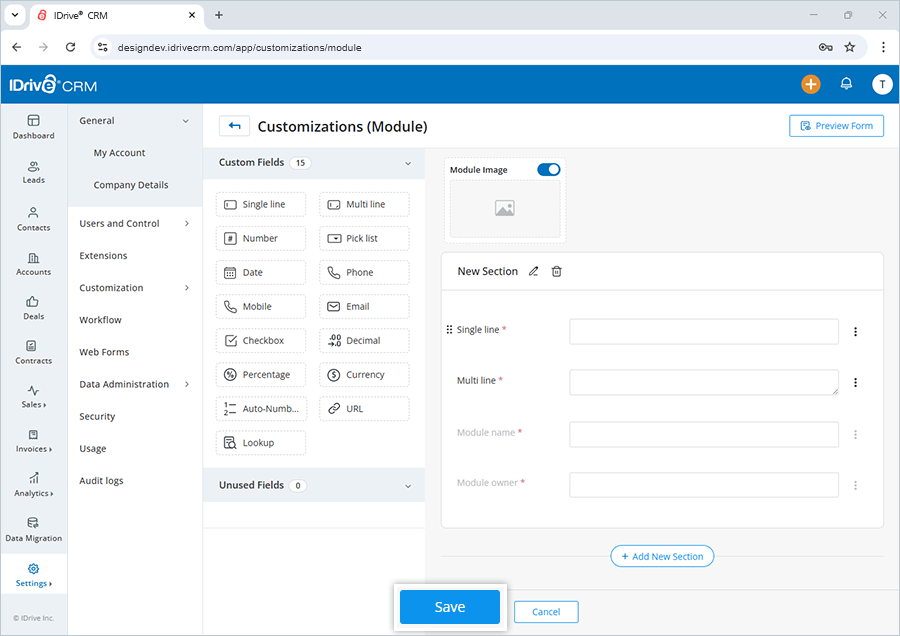The width and height of the screenshot is (900, 636).
Task: Click the Multi line text input field
Action: (x=704, y=382)
